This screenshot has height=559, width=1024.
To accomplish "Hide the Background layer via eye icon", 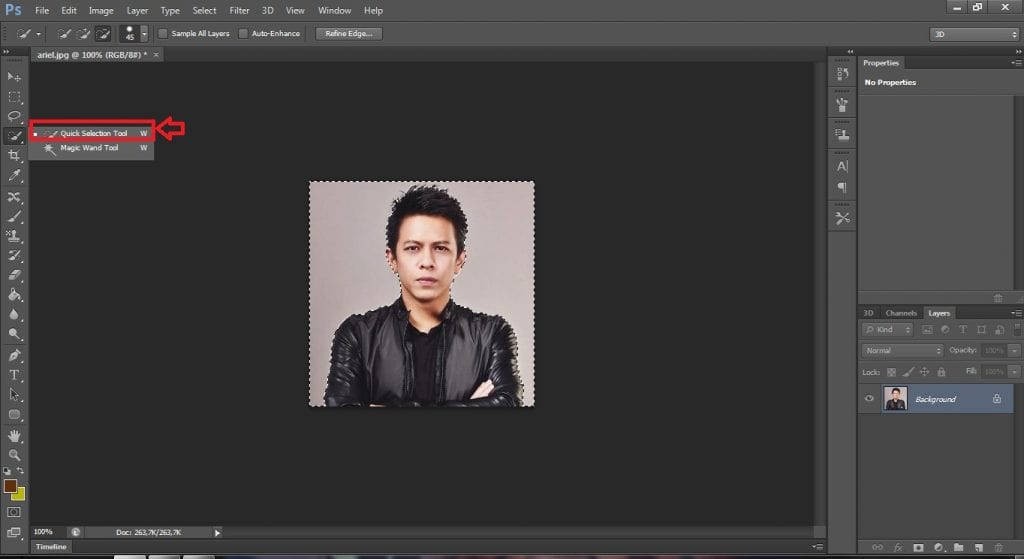I will tap(869, 399).
